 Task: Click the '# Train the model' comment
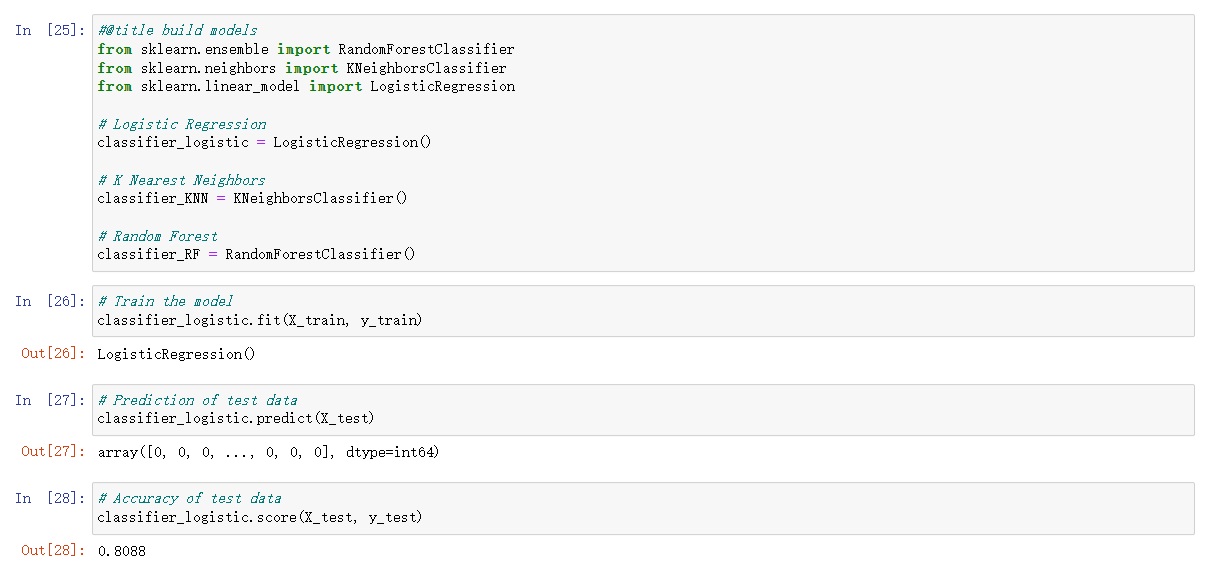click(165, 301)
